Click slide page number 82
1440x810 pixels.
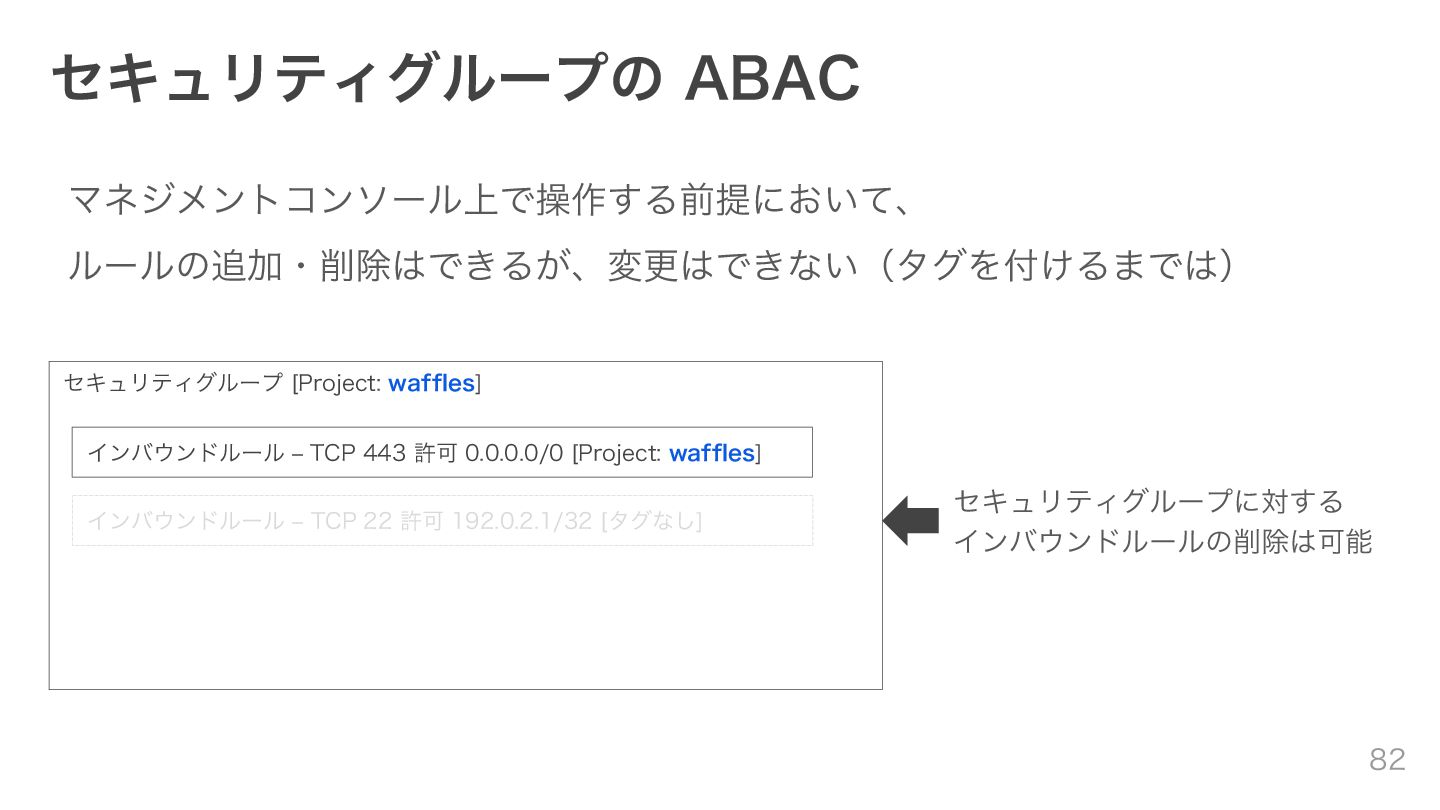point(1387,759)
